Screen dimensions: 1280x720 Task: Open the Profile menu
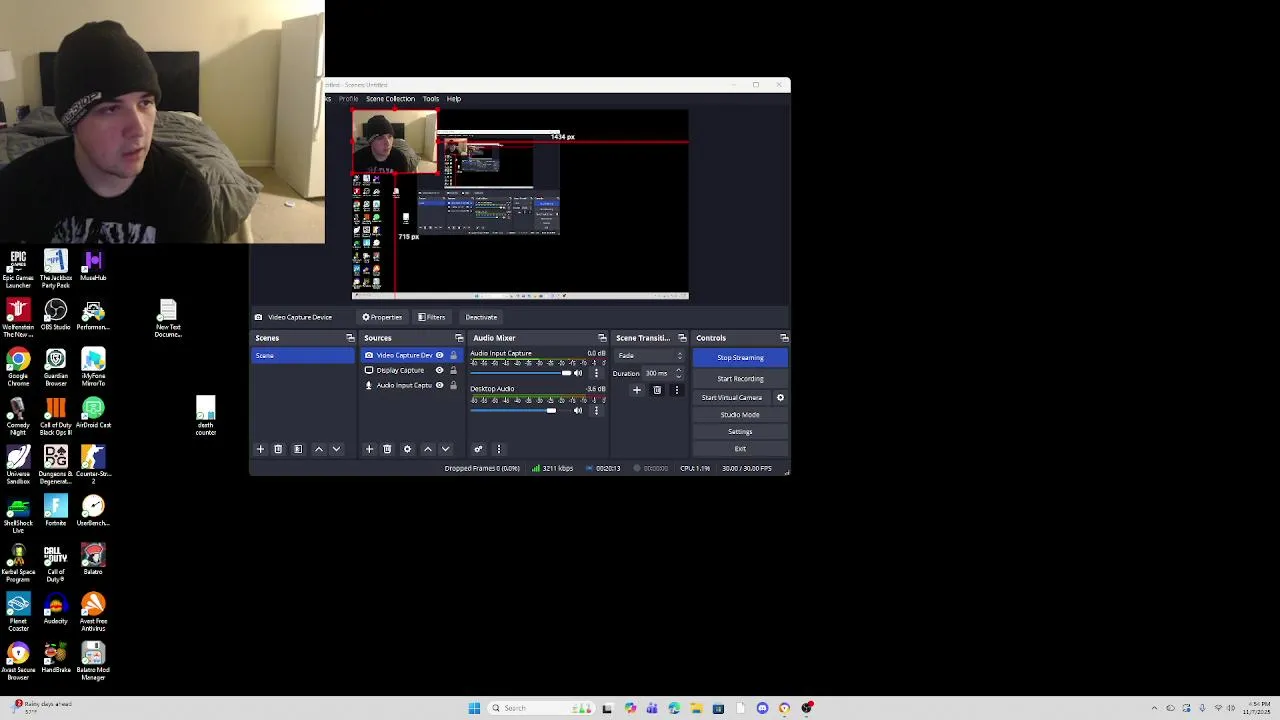click(x=348, y=99)
